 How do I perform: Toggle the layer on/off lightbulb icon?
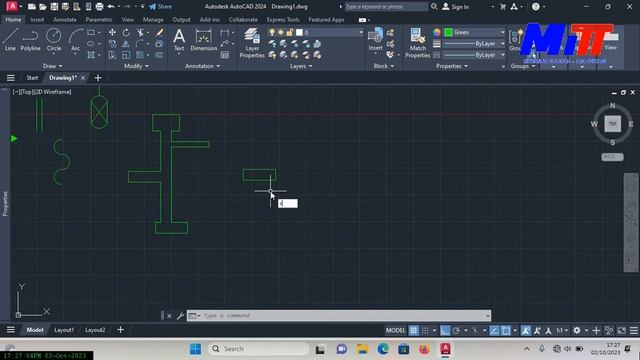272,32
